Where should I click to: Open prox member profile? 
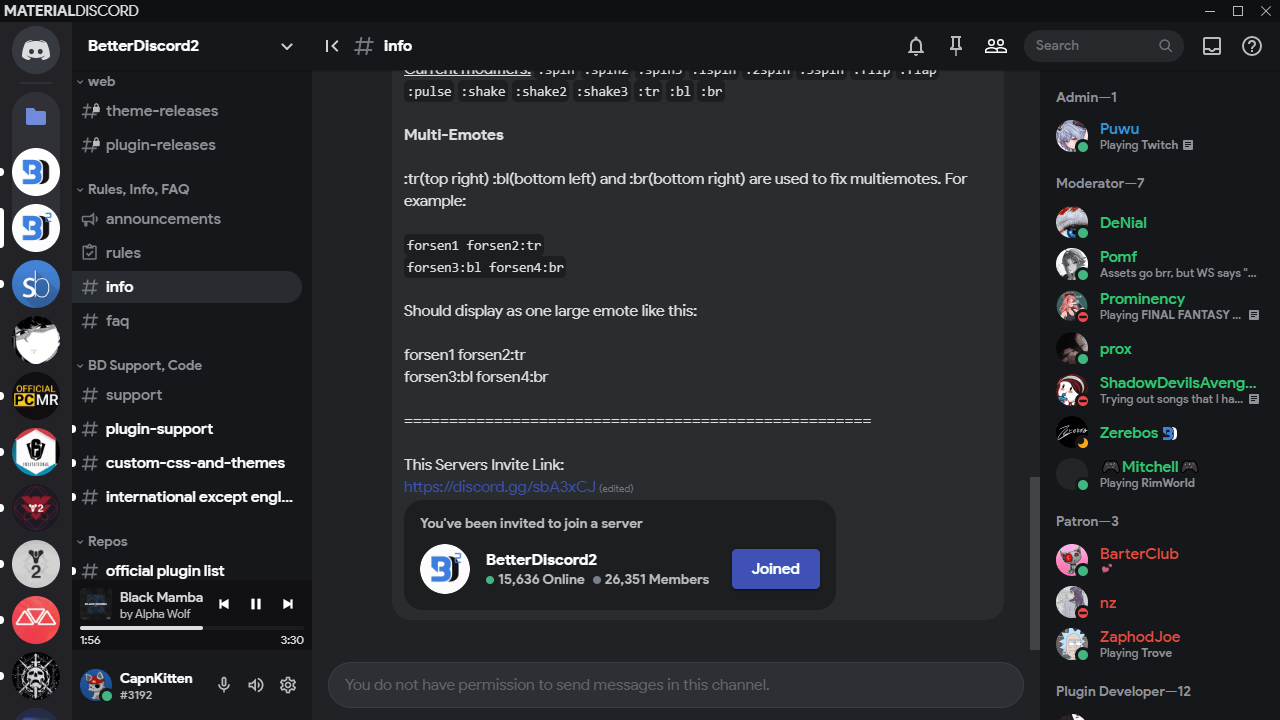(x=1156, y=348)
